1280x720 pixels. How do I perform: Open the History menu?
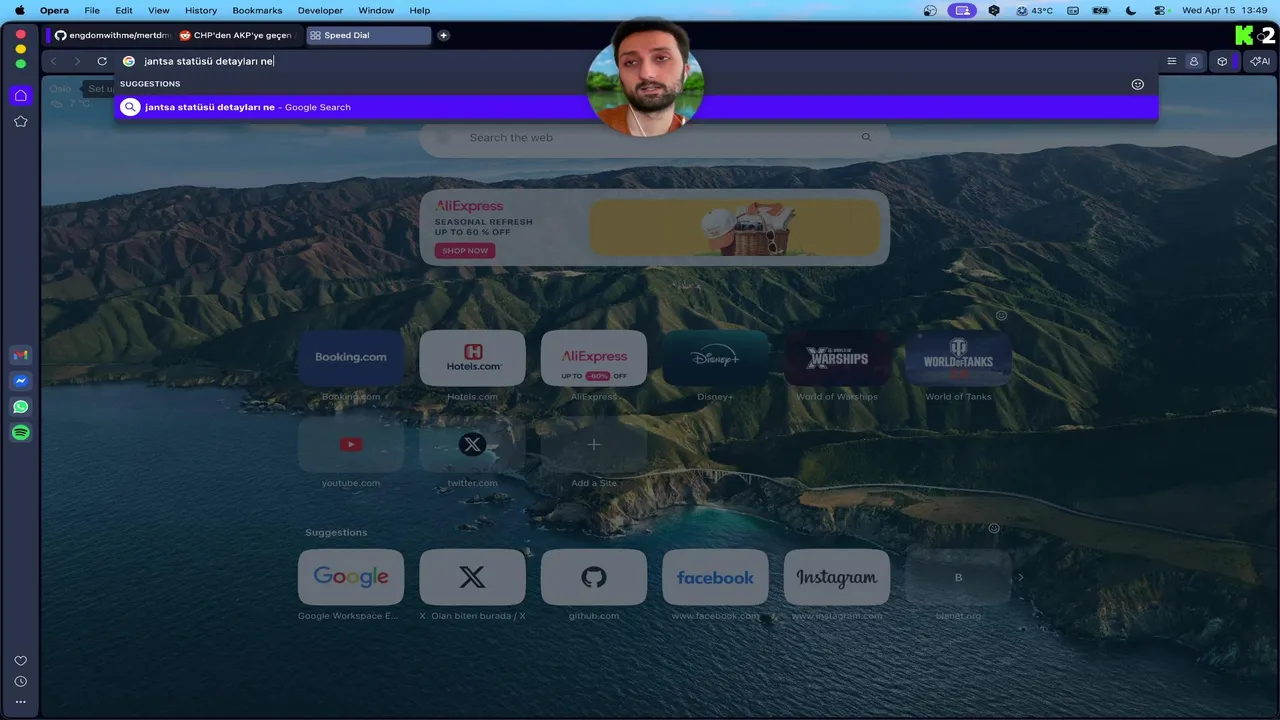tap(201, 10)
